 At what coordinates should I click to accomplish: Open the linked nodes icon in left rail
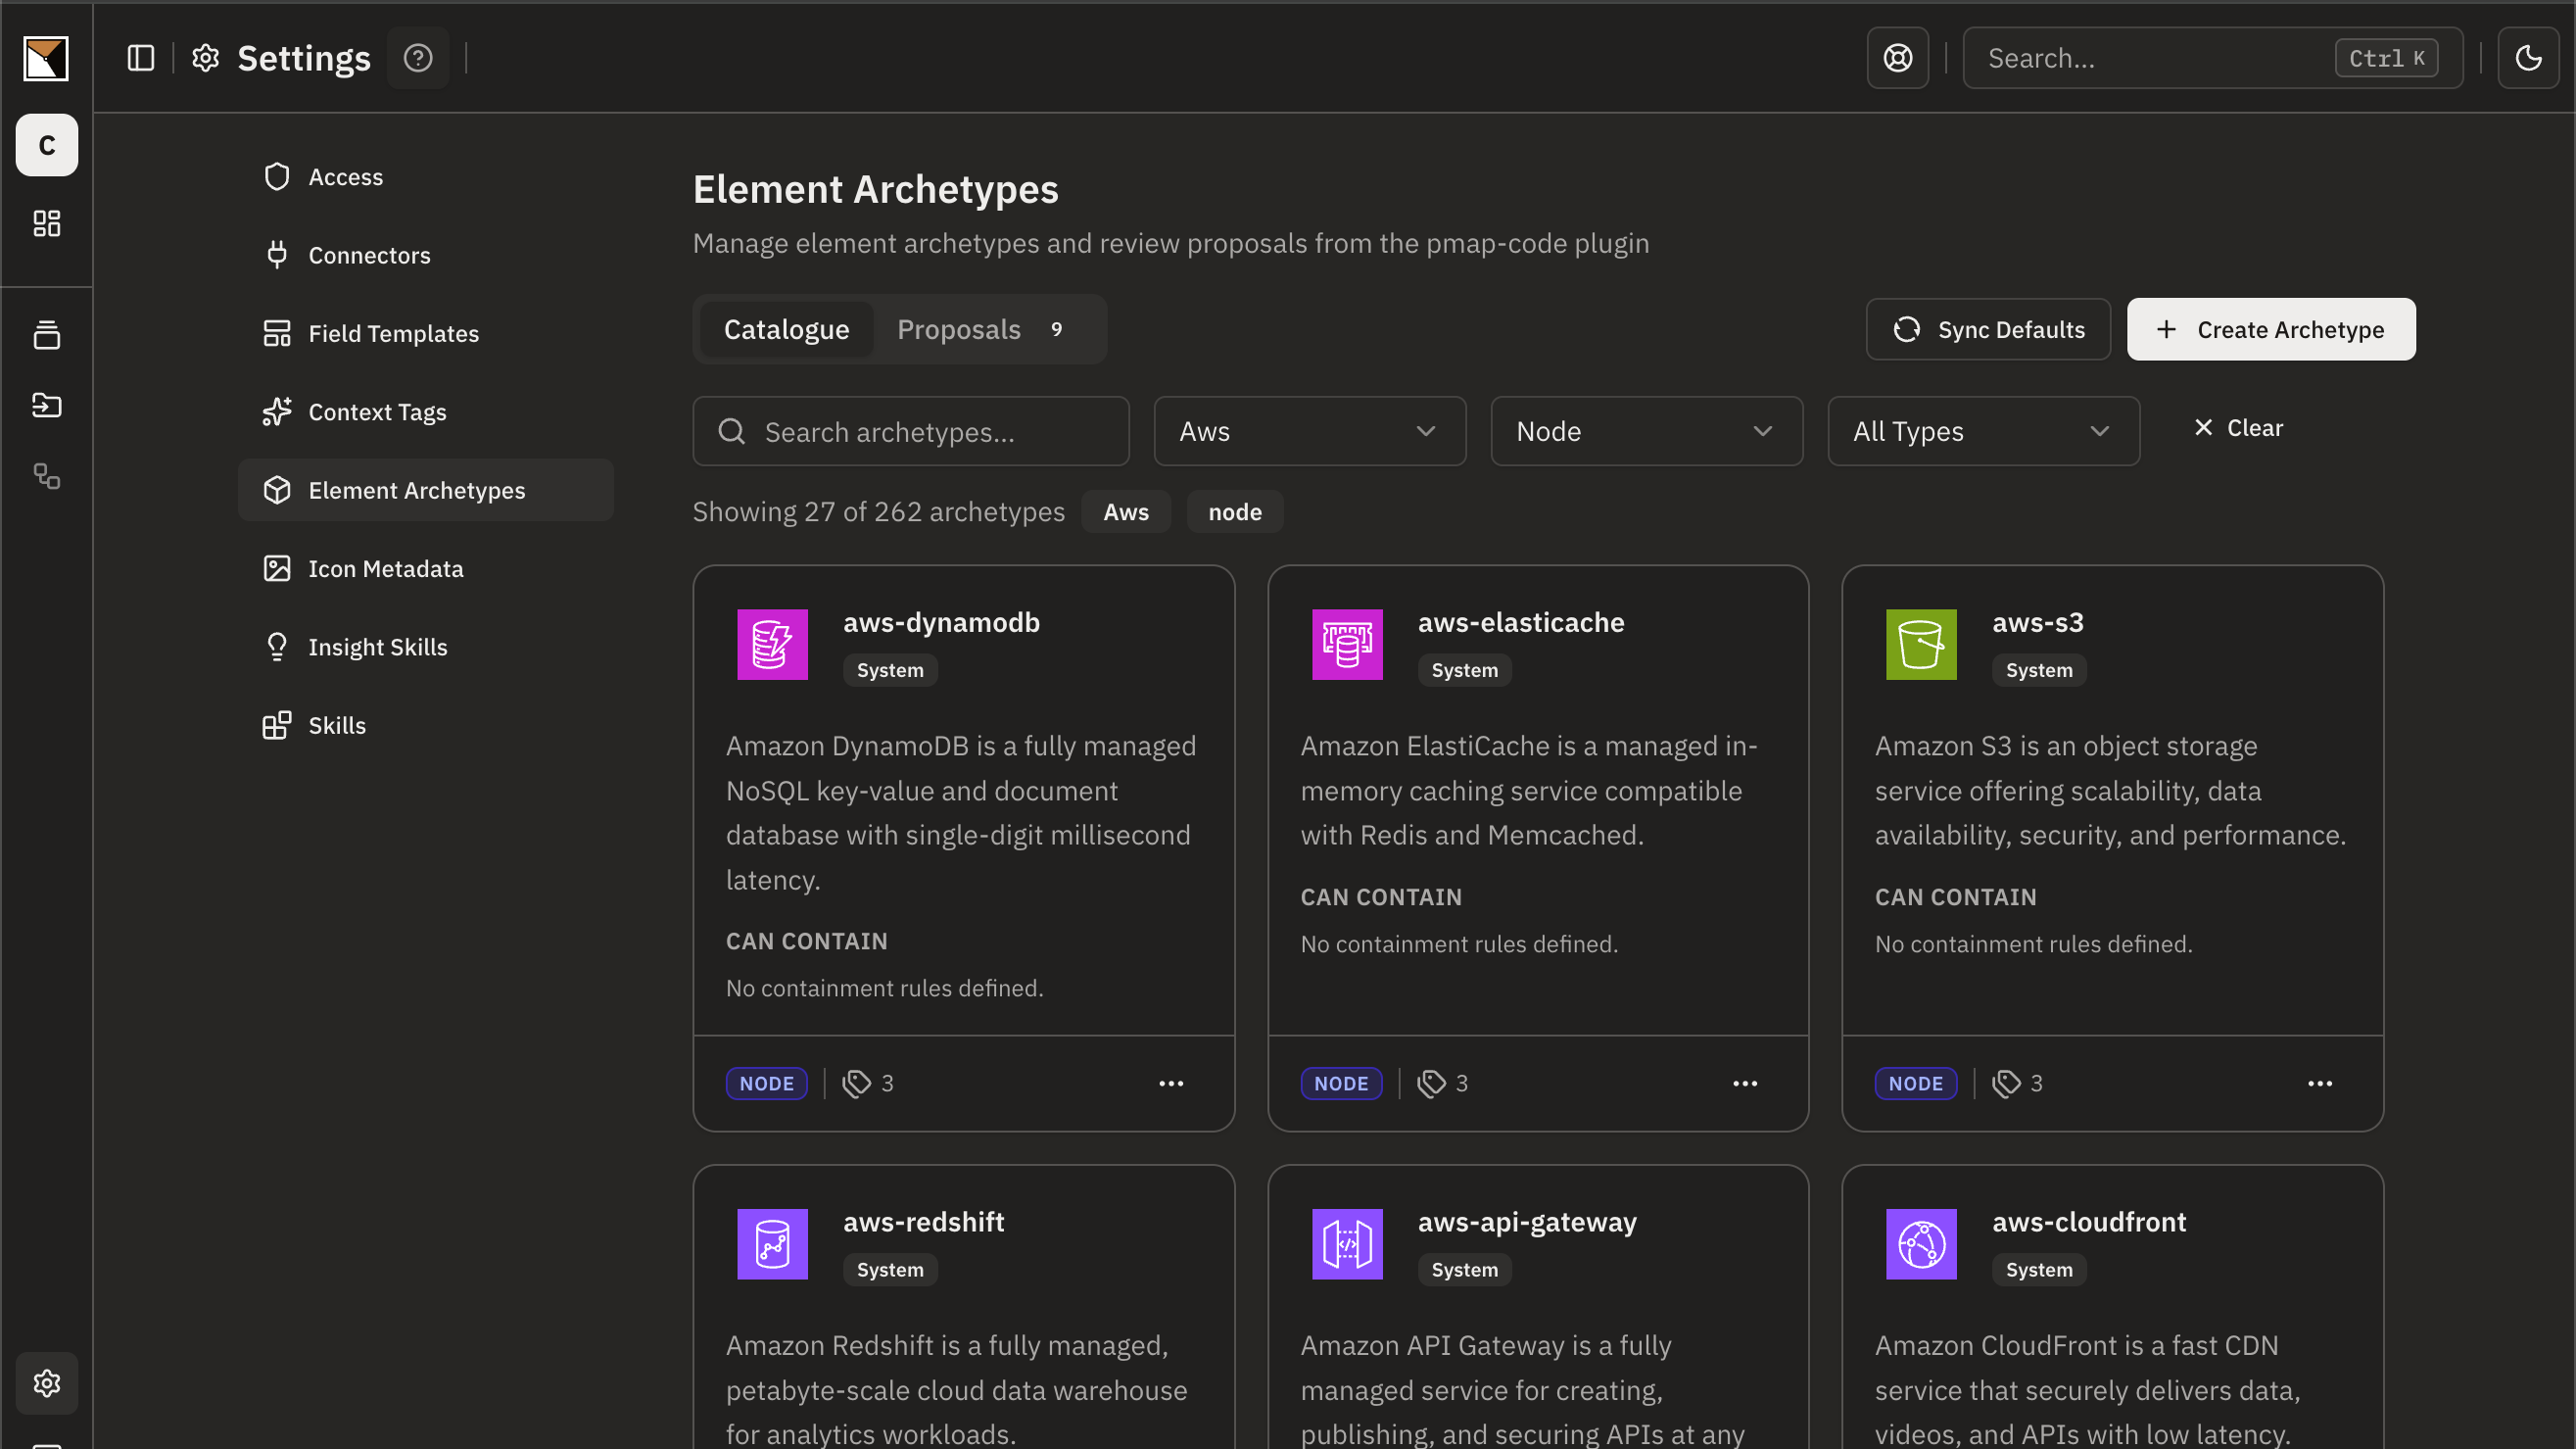(x=47, y=476)
